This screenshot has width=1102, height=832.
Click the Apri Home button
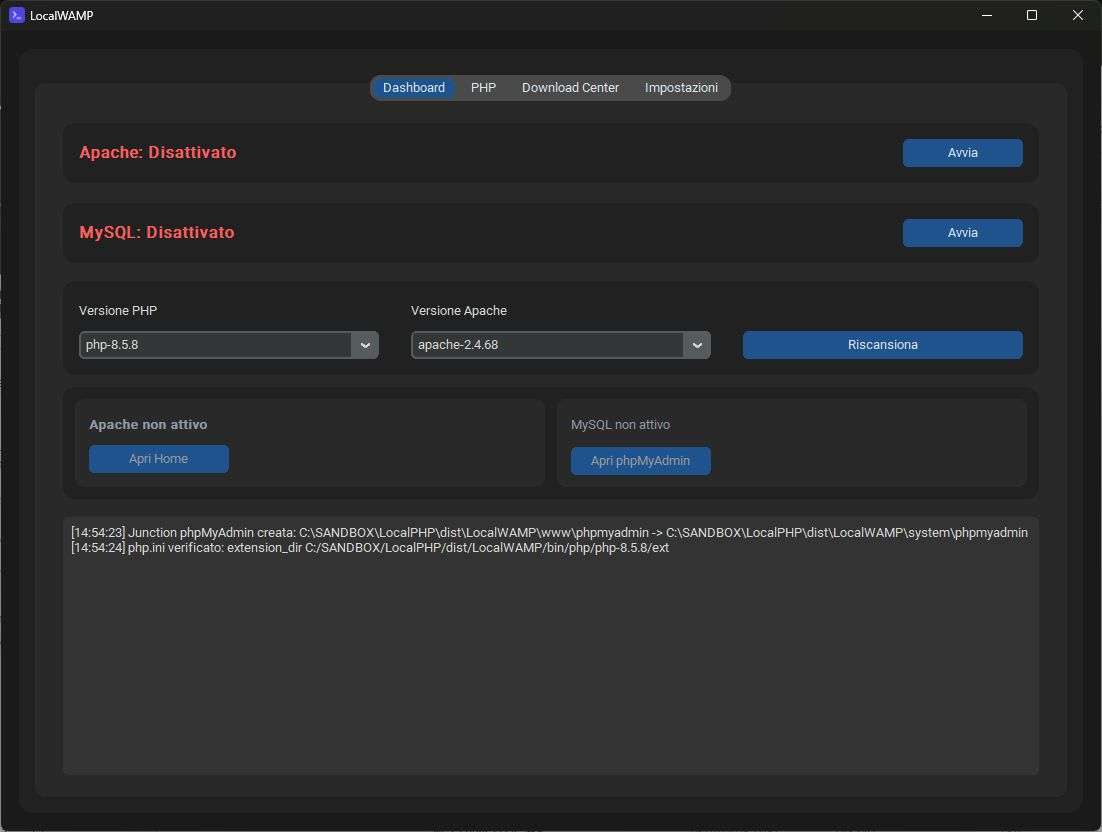point(158,459)
